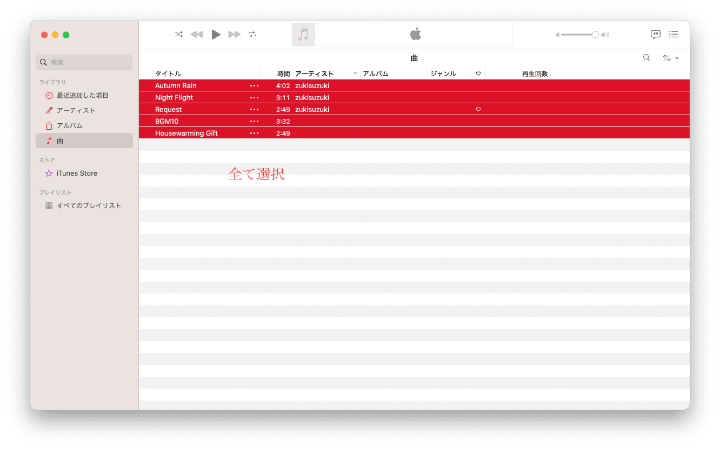Adjust the volume slider knob
Screen dimensions: 720x449
[595, 34]
